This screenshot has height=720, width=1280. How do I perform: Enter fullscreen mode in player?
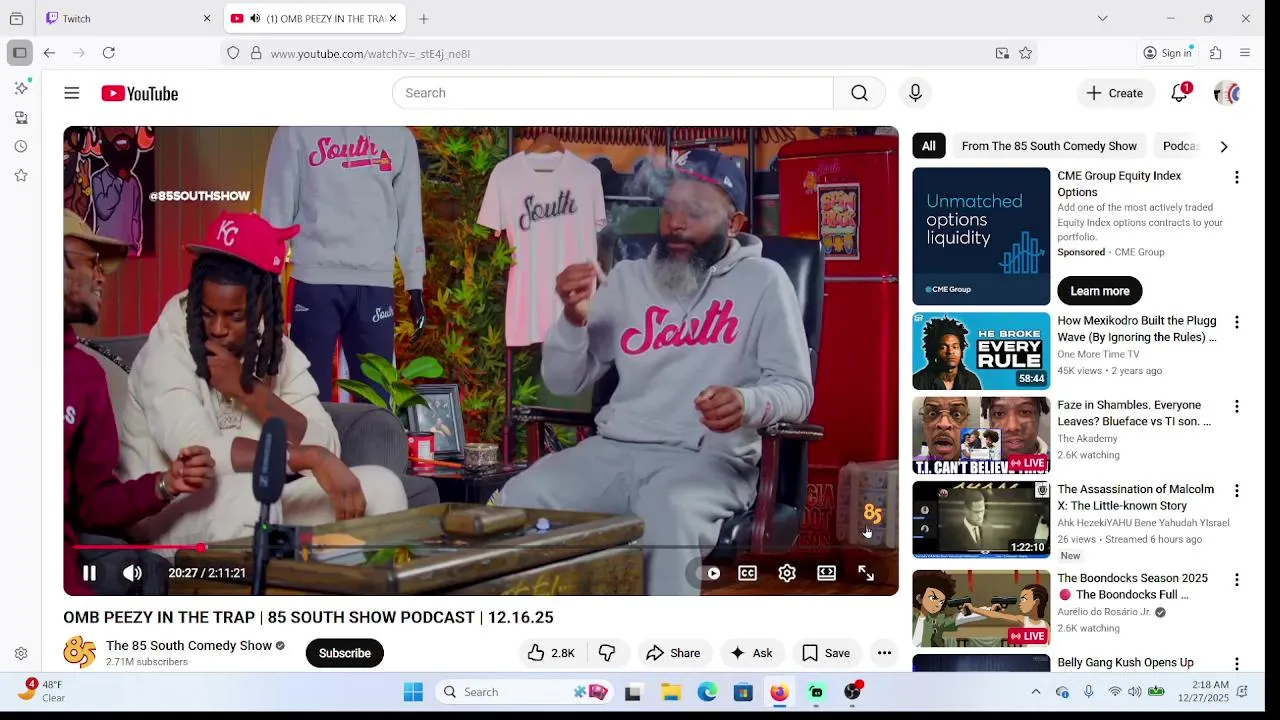click(x=866, y=573)
